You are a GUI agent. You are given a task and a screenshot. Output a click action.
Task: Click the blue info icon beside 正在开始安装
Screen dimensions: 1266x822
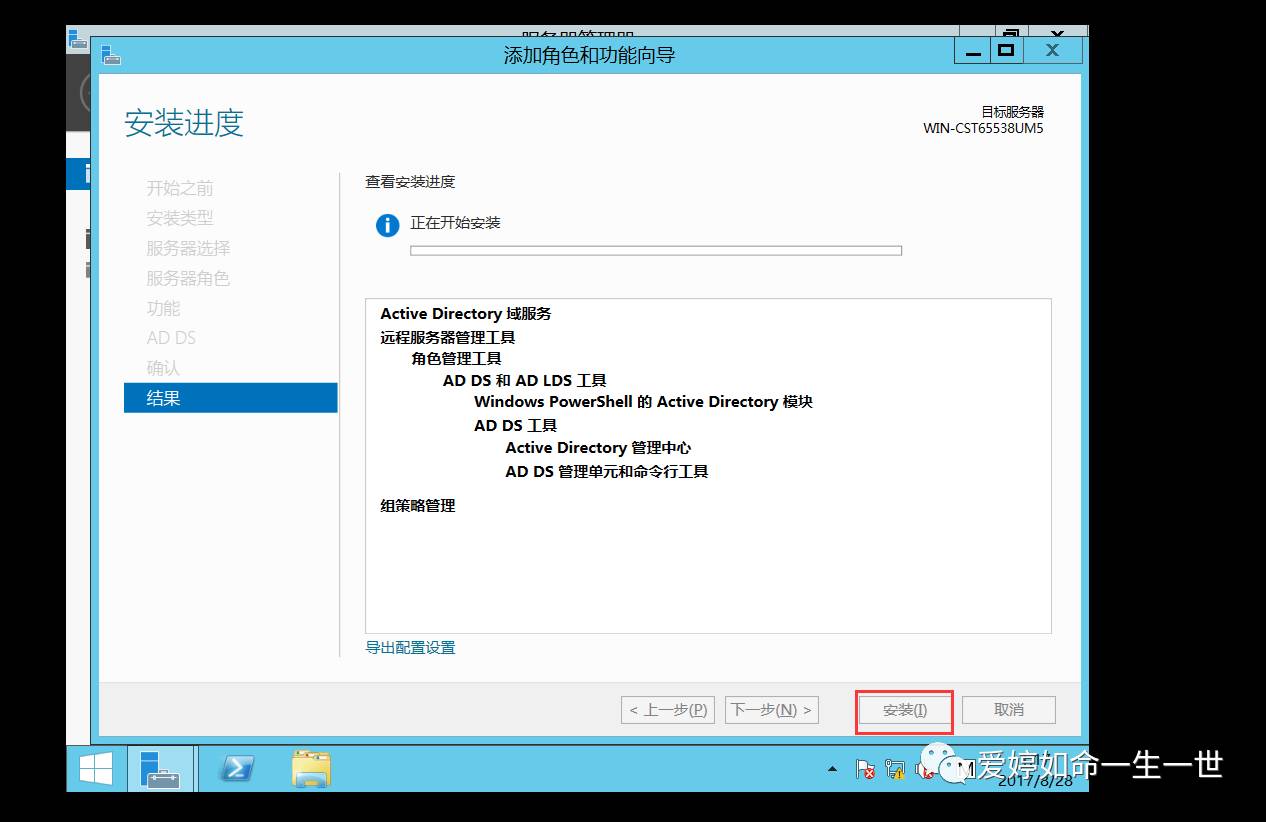tap(387, 226)
